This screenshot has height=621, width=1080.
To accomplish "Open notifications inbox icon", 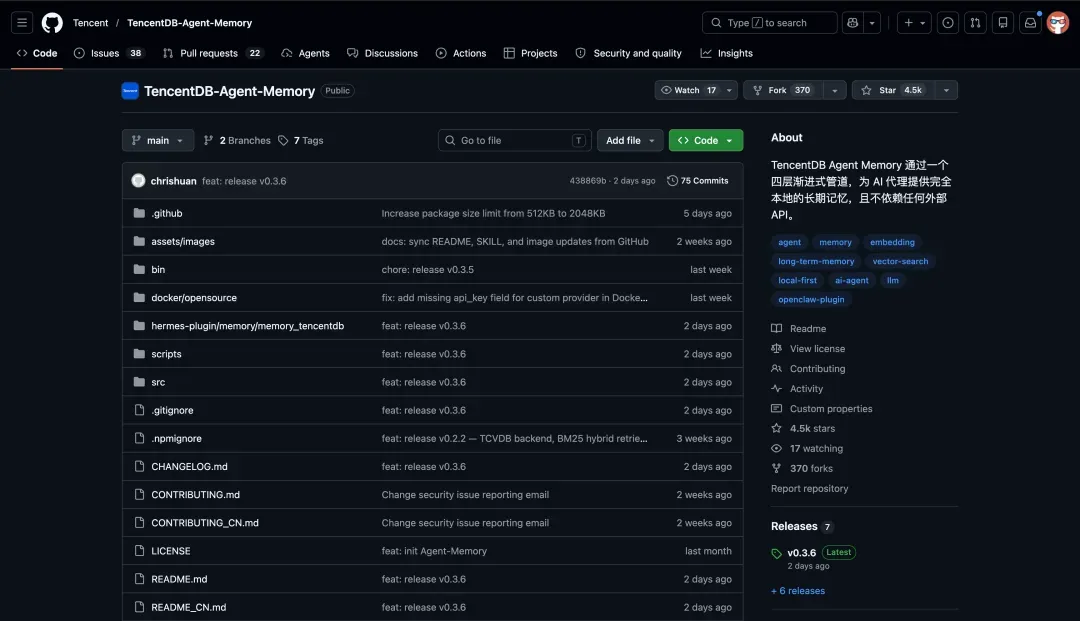I will [1030, 23].
